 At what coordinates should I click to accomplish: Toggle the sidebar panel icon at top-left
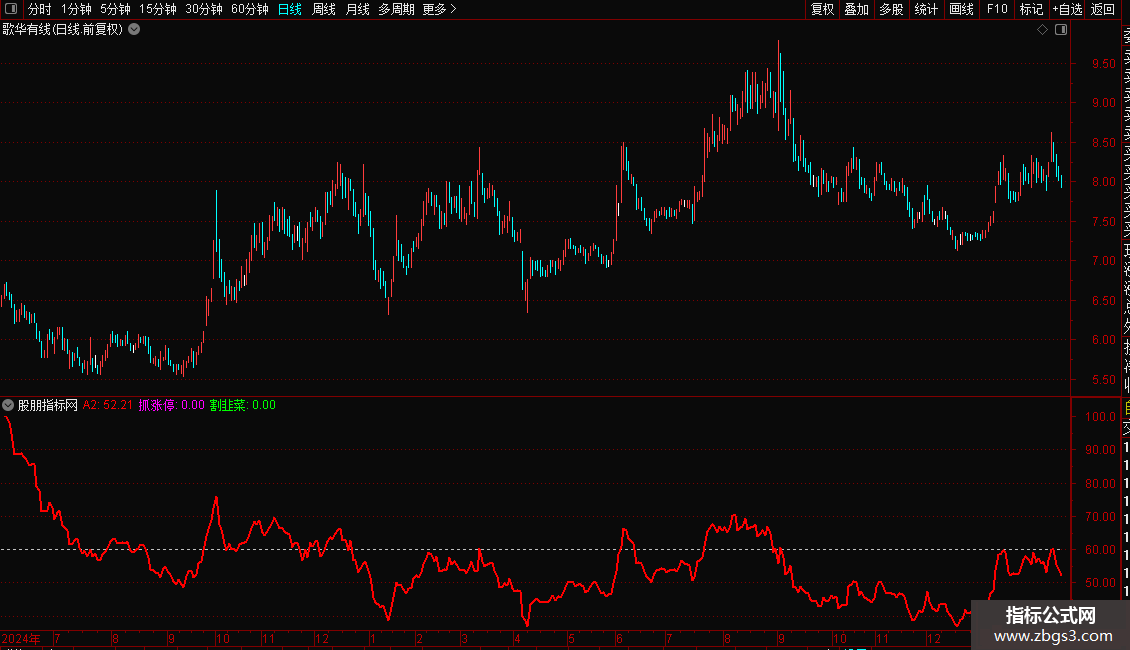click(11, 9)
